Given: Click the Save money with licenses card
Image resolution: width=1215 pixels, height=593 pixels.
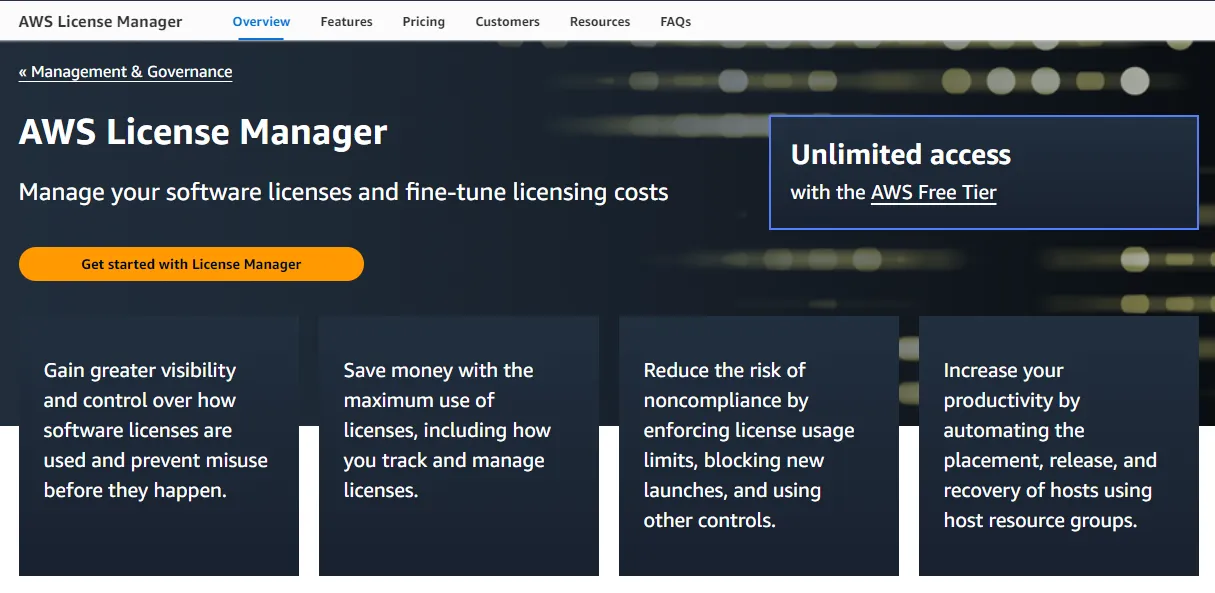Looking at the screenshot, I should click(459, 446).
